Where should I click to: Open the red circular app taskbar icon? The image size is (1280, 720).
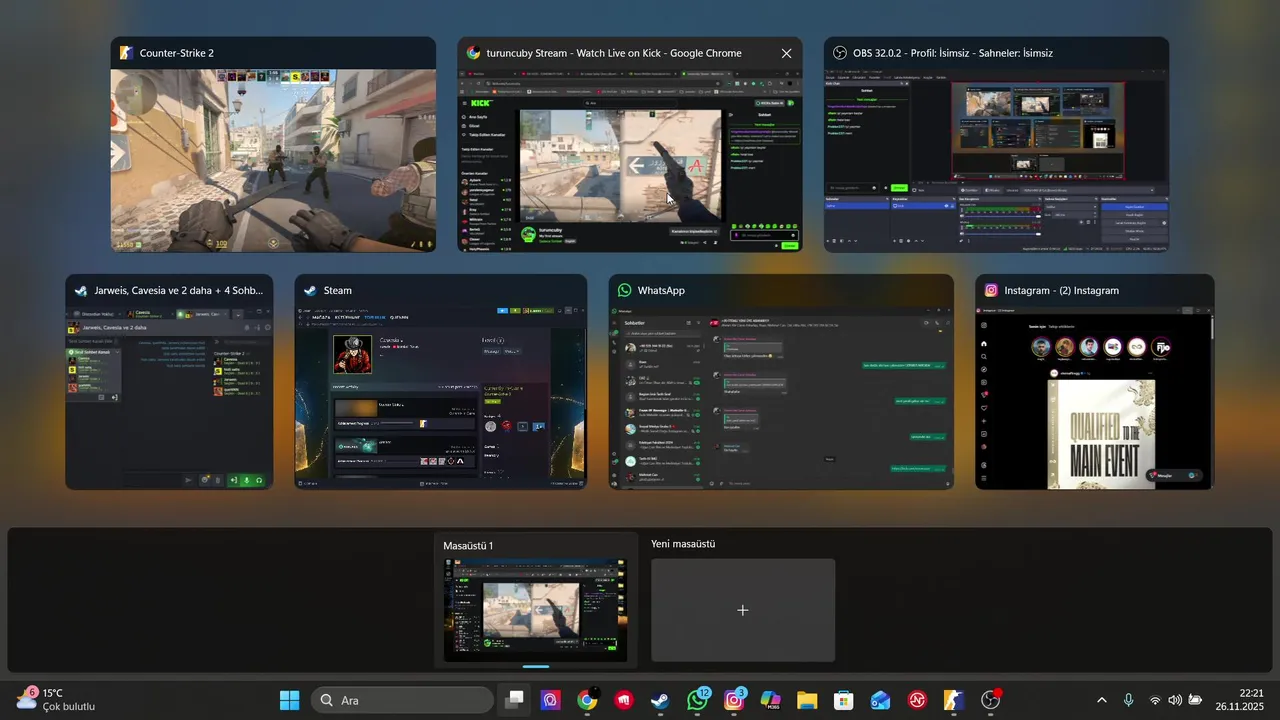(917, 700)
